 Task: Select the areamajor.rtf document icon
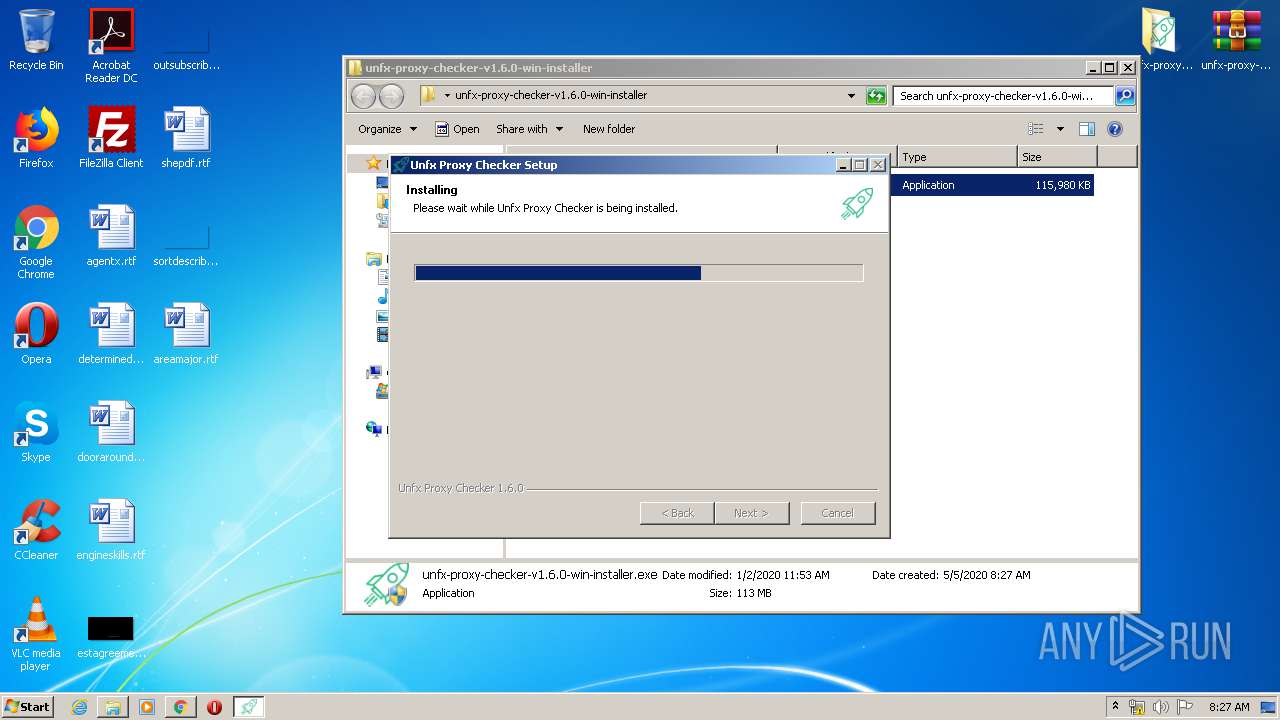186,334
